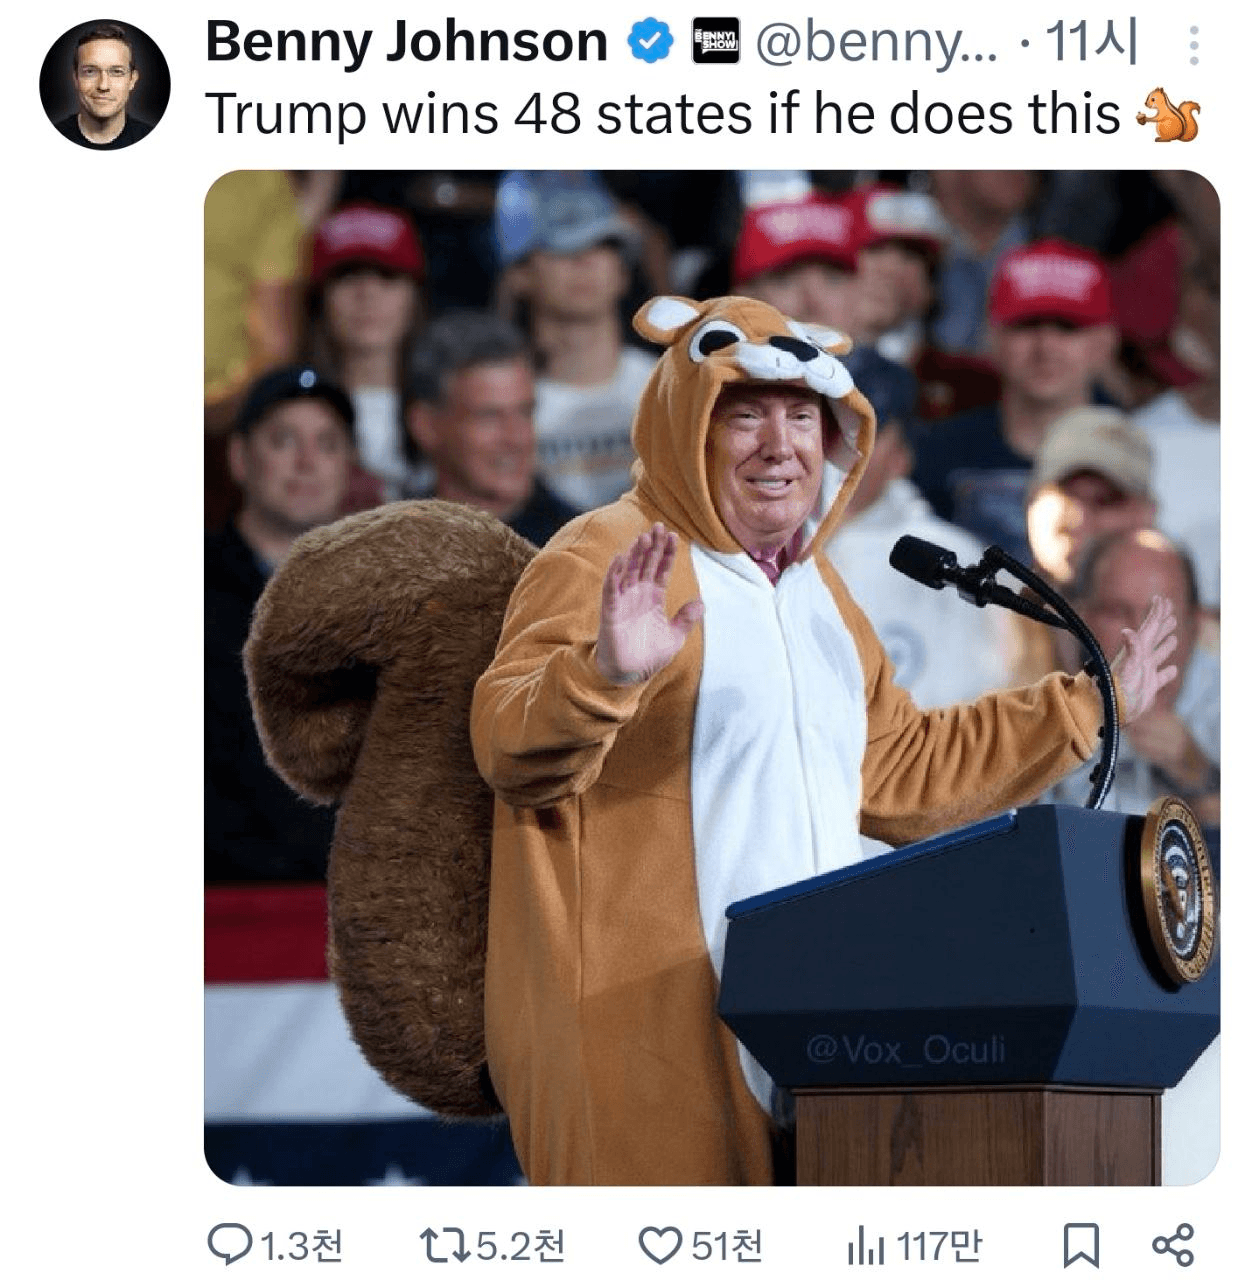Open the Benny Show affiliation badge

pos(715,43)
